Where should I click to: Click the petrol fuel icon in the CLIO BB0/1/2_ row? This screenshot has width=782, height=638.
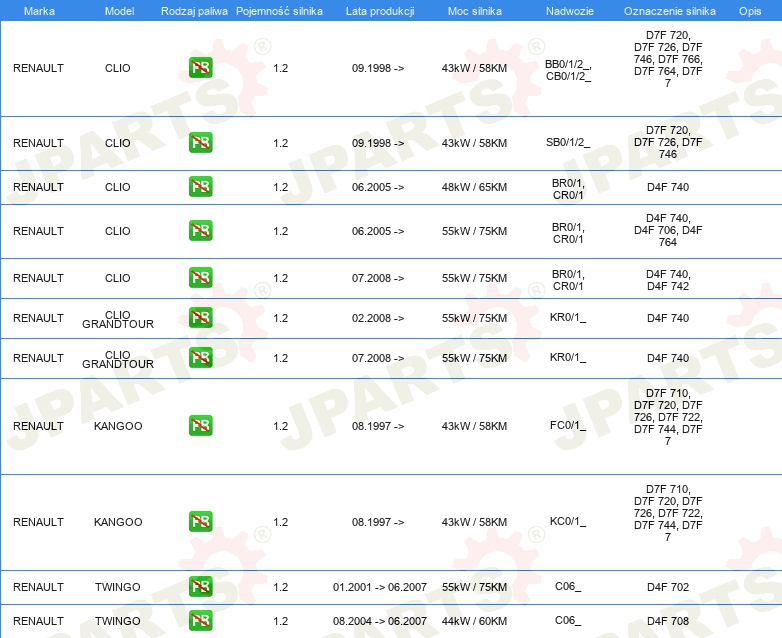click(x=200, y=67)
